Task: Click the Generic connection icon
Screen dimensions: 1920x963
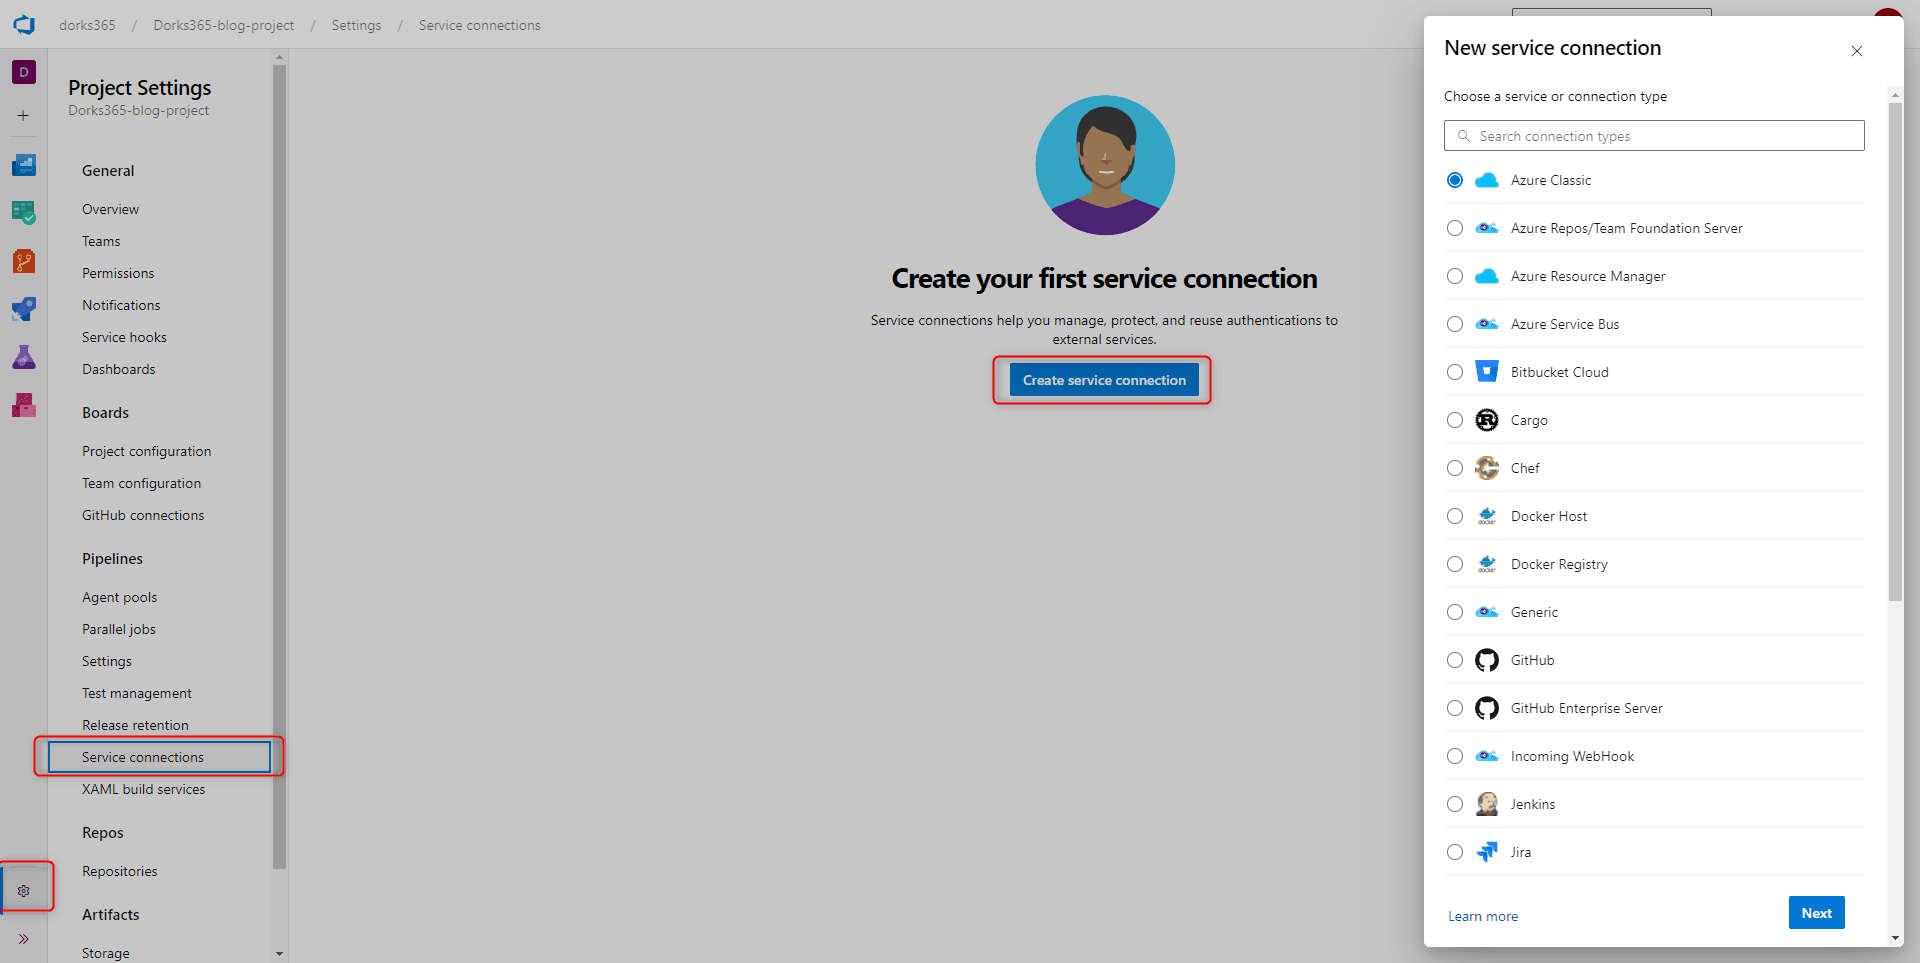Action: (x=1487, y=612)
